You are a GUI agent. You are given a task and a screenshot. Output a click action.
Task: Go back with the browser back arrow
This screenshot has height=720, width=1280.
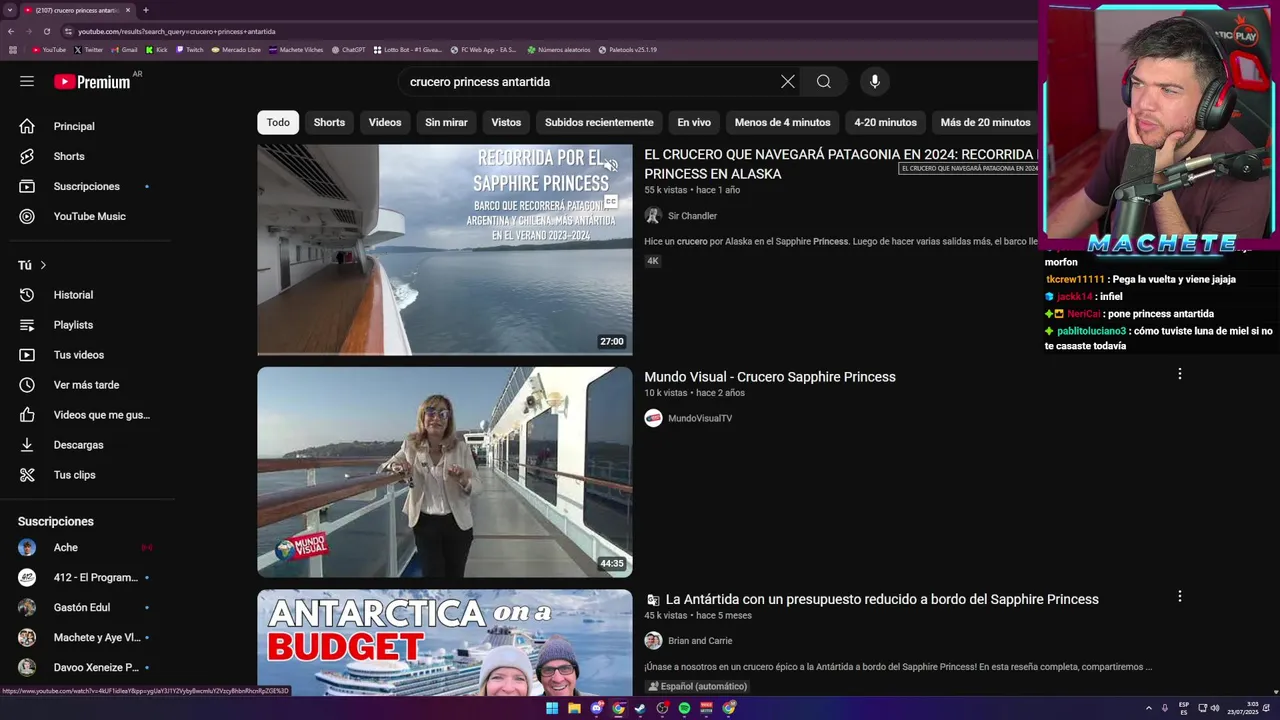coord(11,31)
